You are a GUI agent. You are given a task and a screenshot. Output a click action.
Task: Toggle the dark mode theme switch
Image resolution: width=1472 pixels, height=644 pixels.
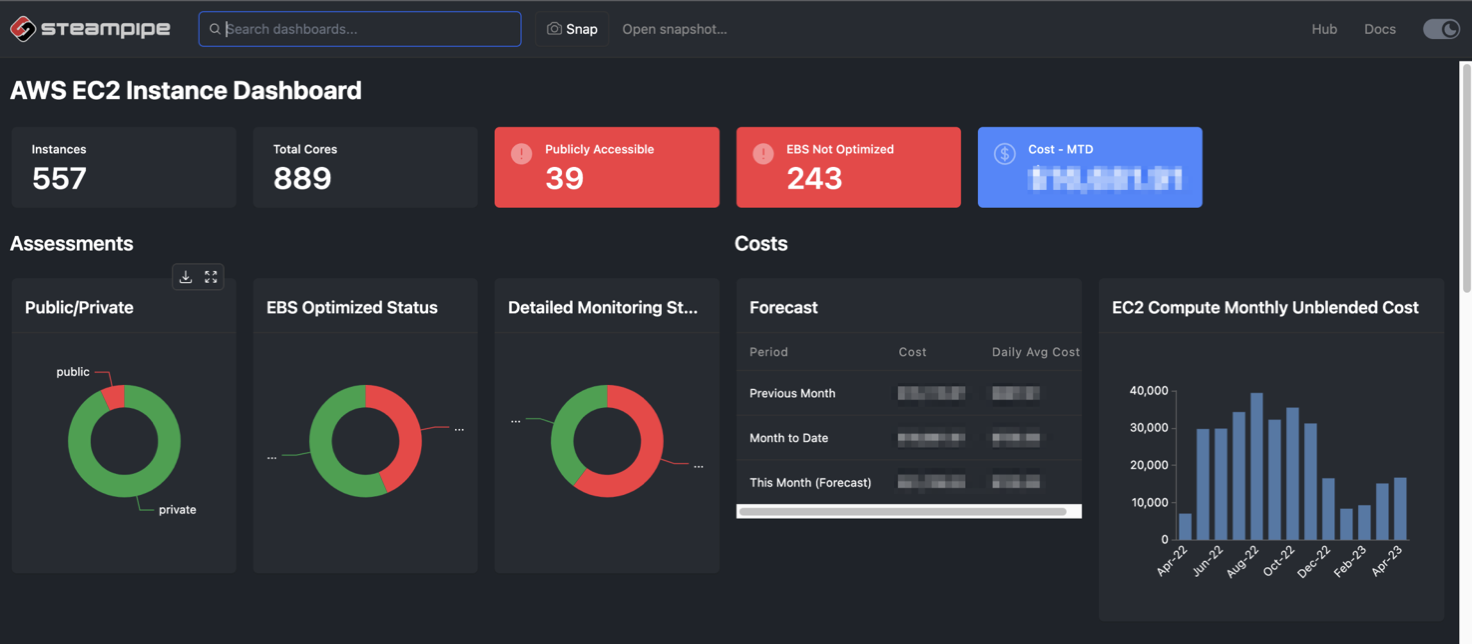pos(1441,29)
